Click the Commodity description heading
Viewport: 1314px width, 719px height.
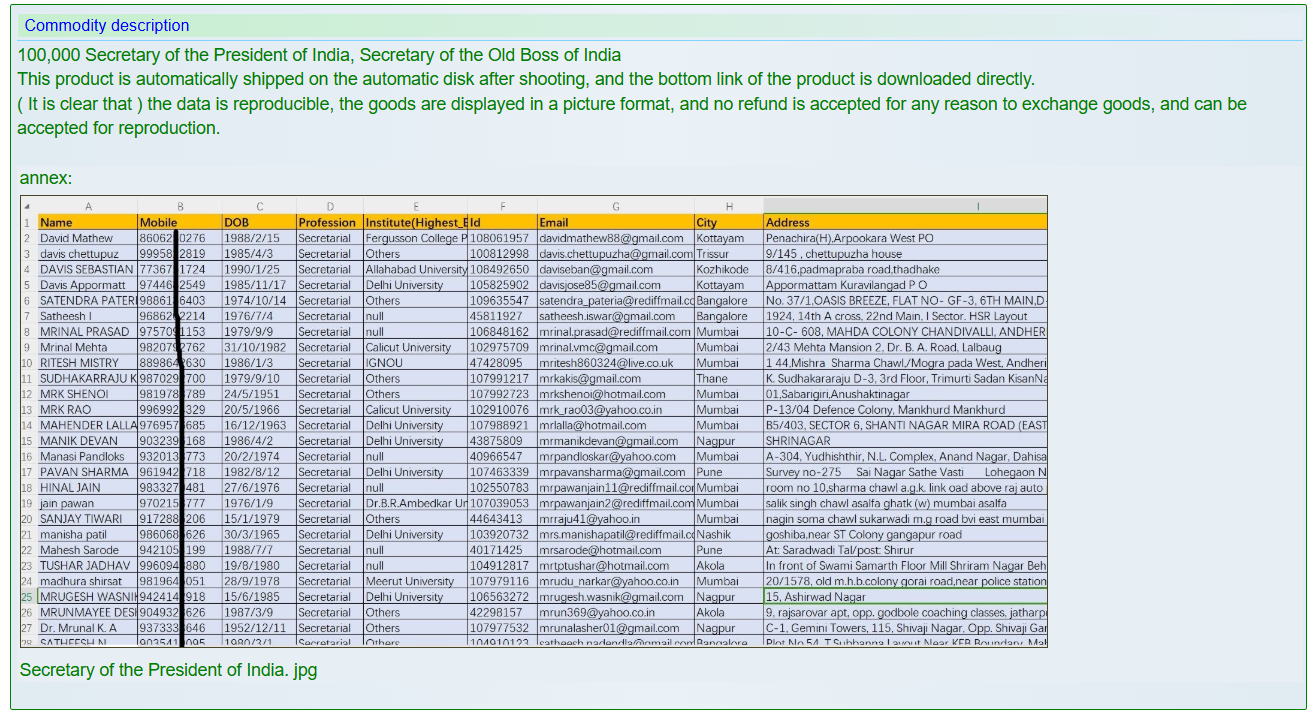coord(107,26)
